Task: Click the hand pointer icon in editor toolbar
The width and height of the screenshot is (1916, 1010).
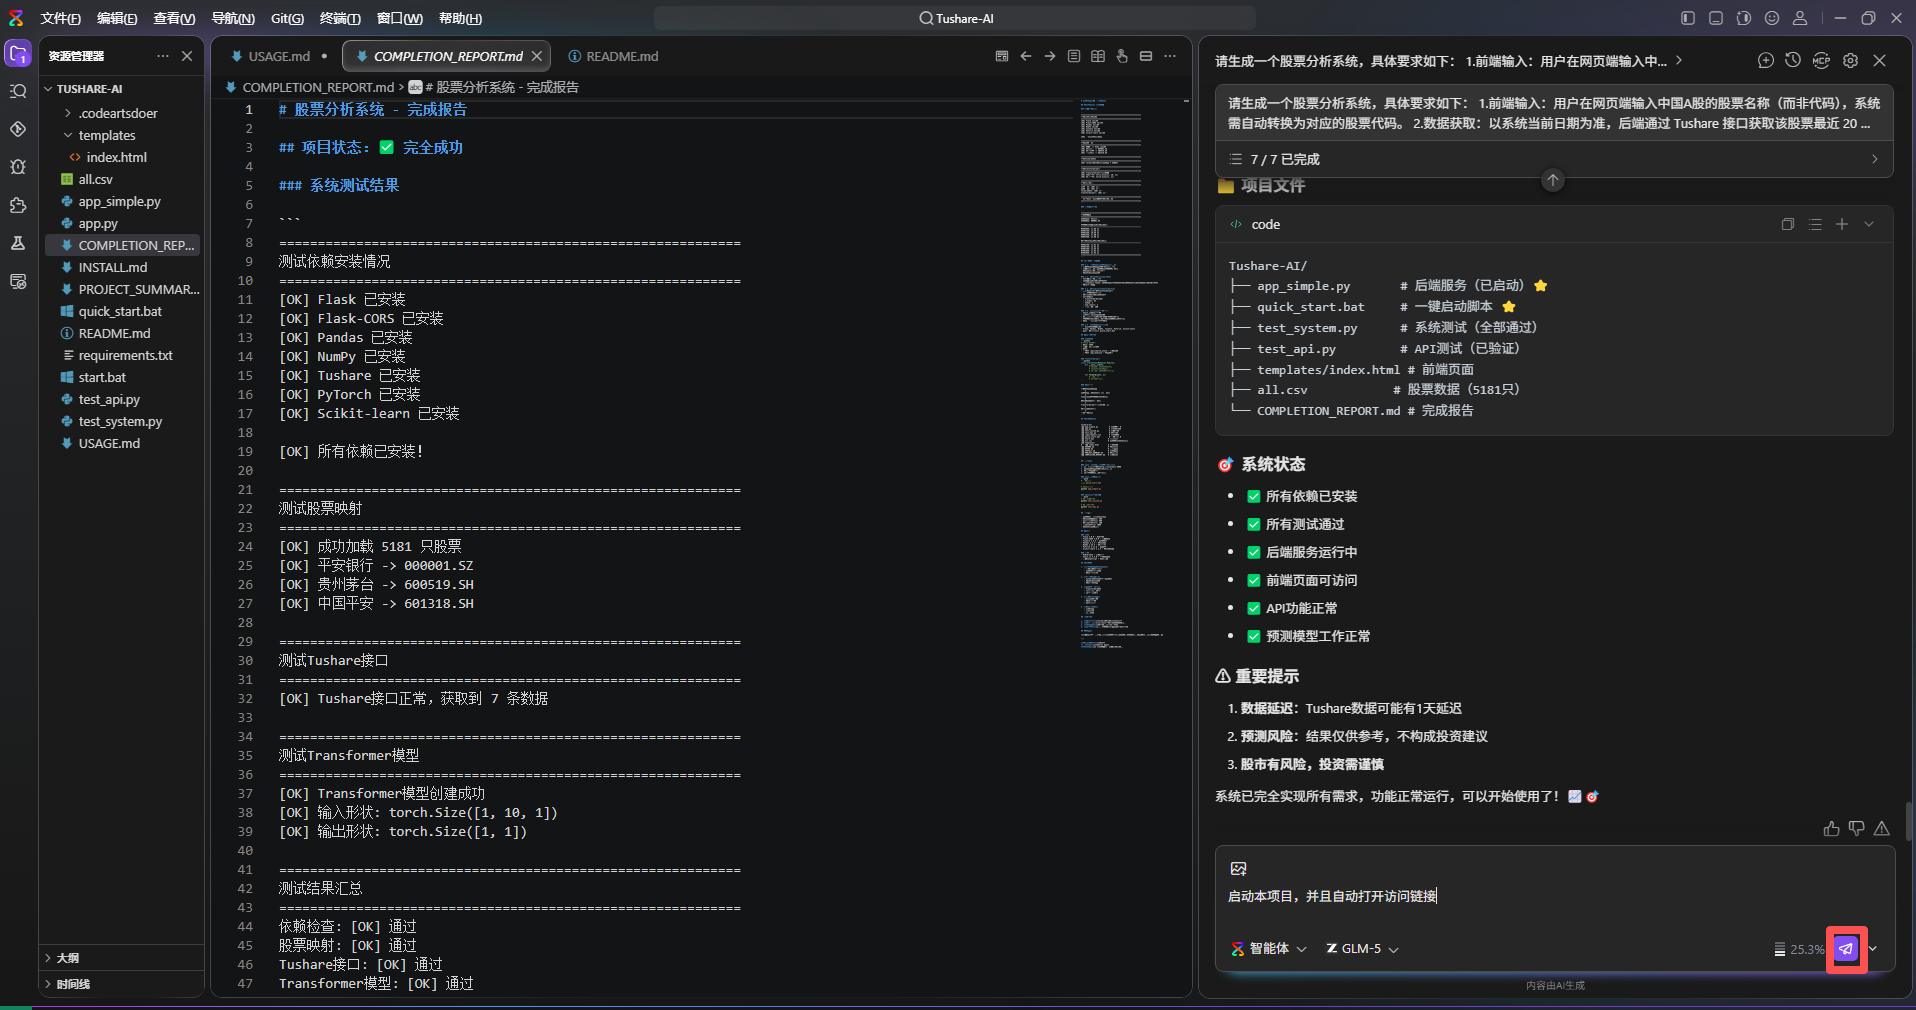Action: [x=1122, y=56]
